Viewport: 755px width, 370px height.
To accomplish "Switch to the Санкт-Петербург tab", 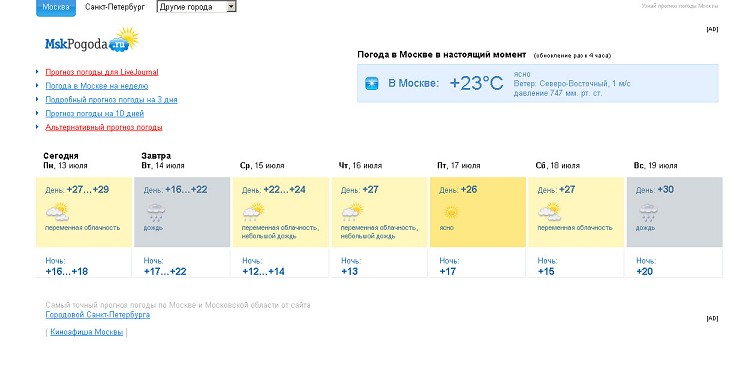I will click(115, 7).
